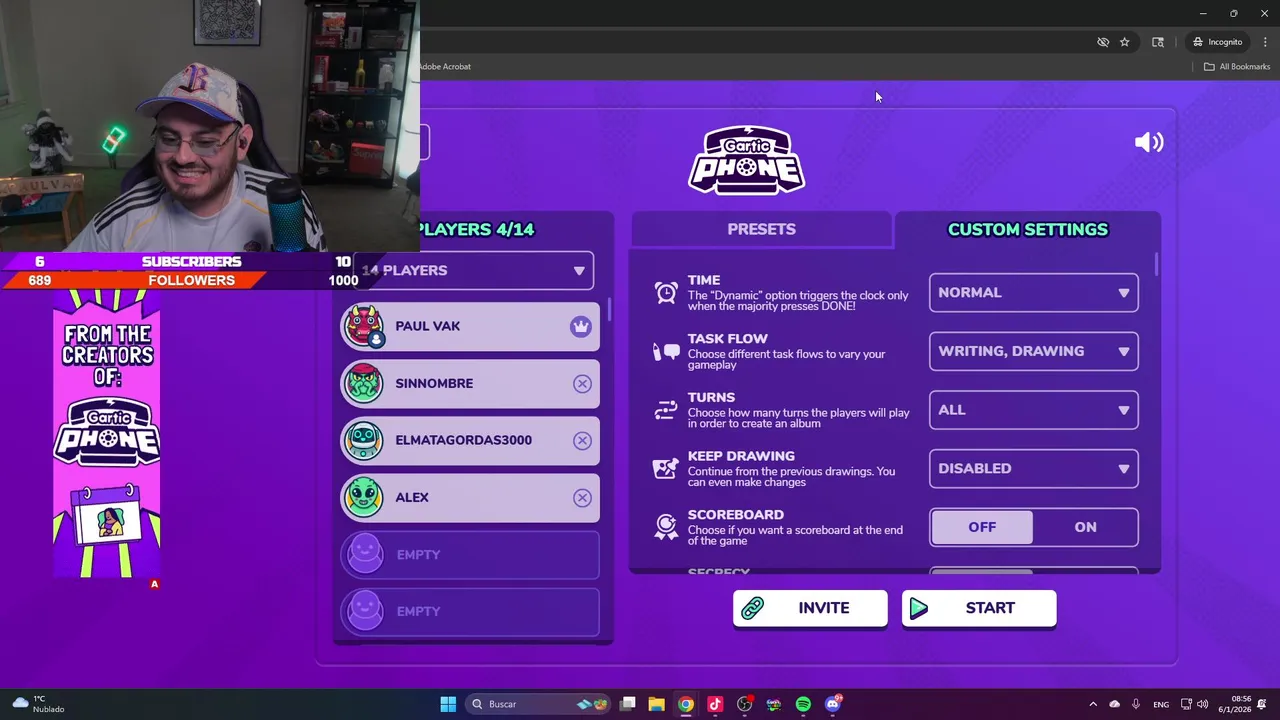
Task: Open the Time NORMAL dropdown
Action: (x=1033, y=292)
